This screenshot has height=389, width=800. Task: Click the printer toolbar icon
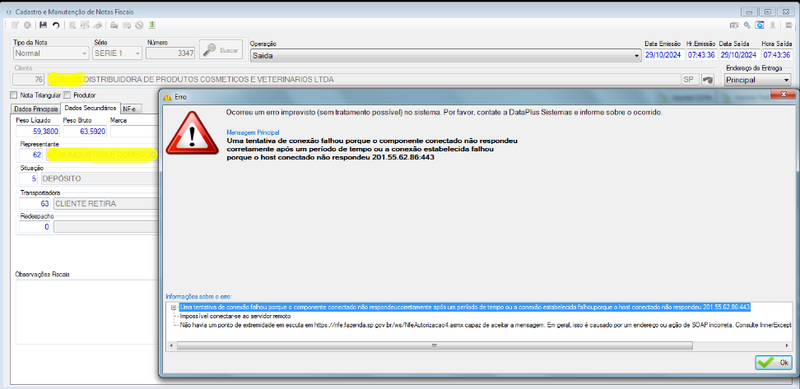click(114, 25)
